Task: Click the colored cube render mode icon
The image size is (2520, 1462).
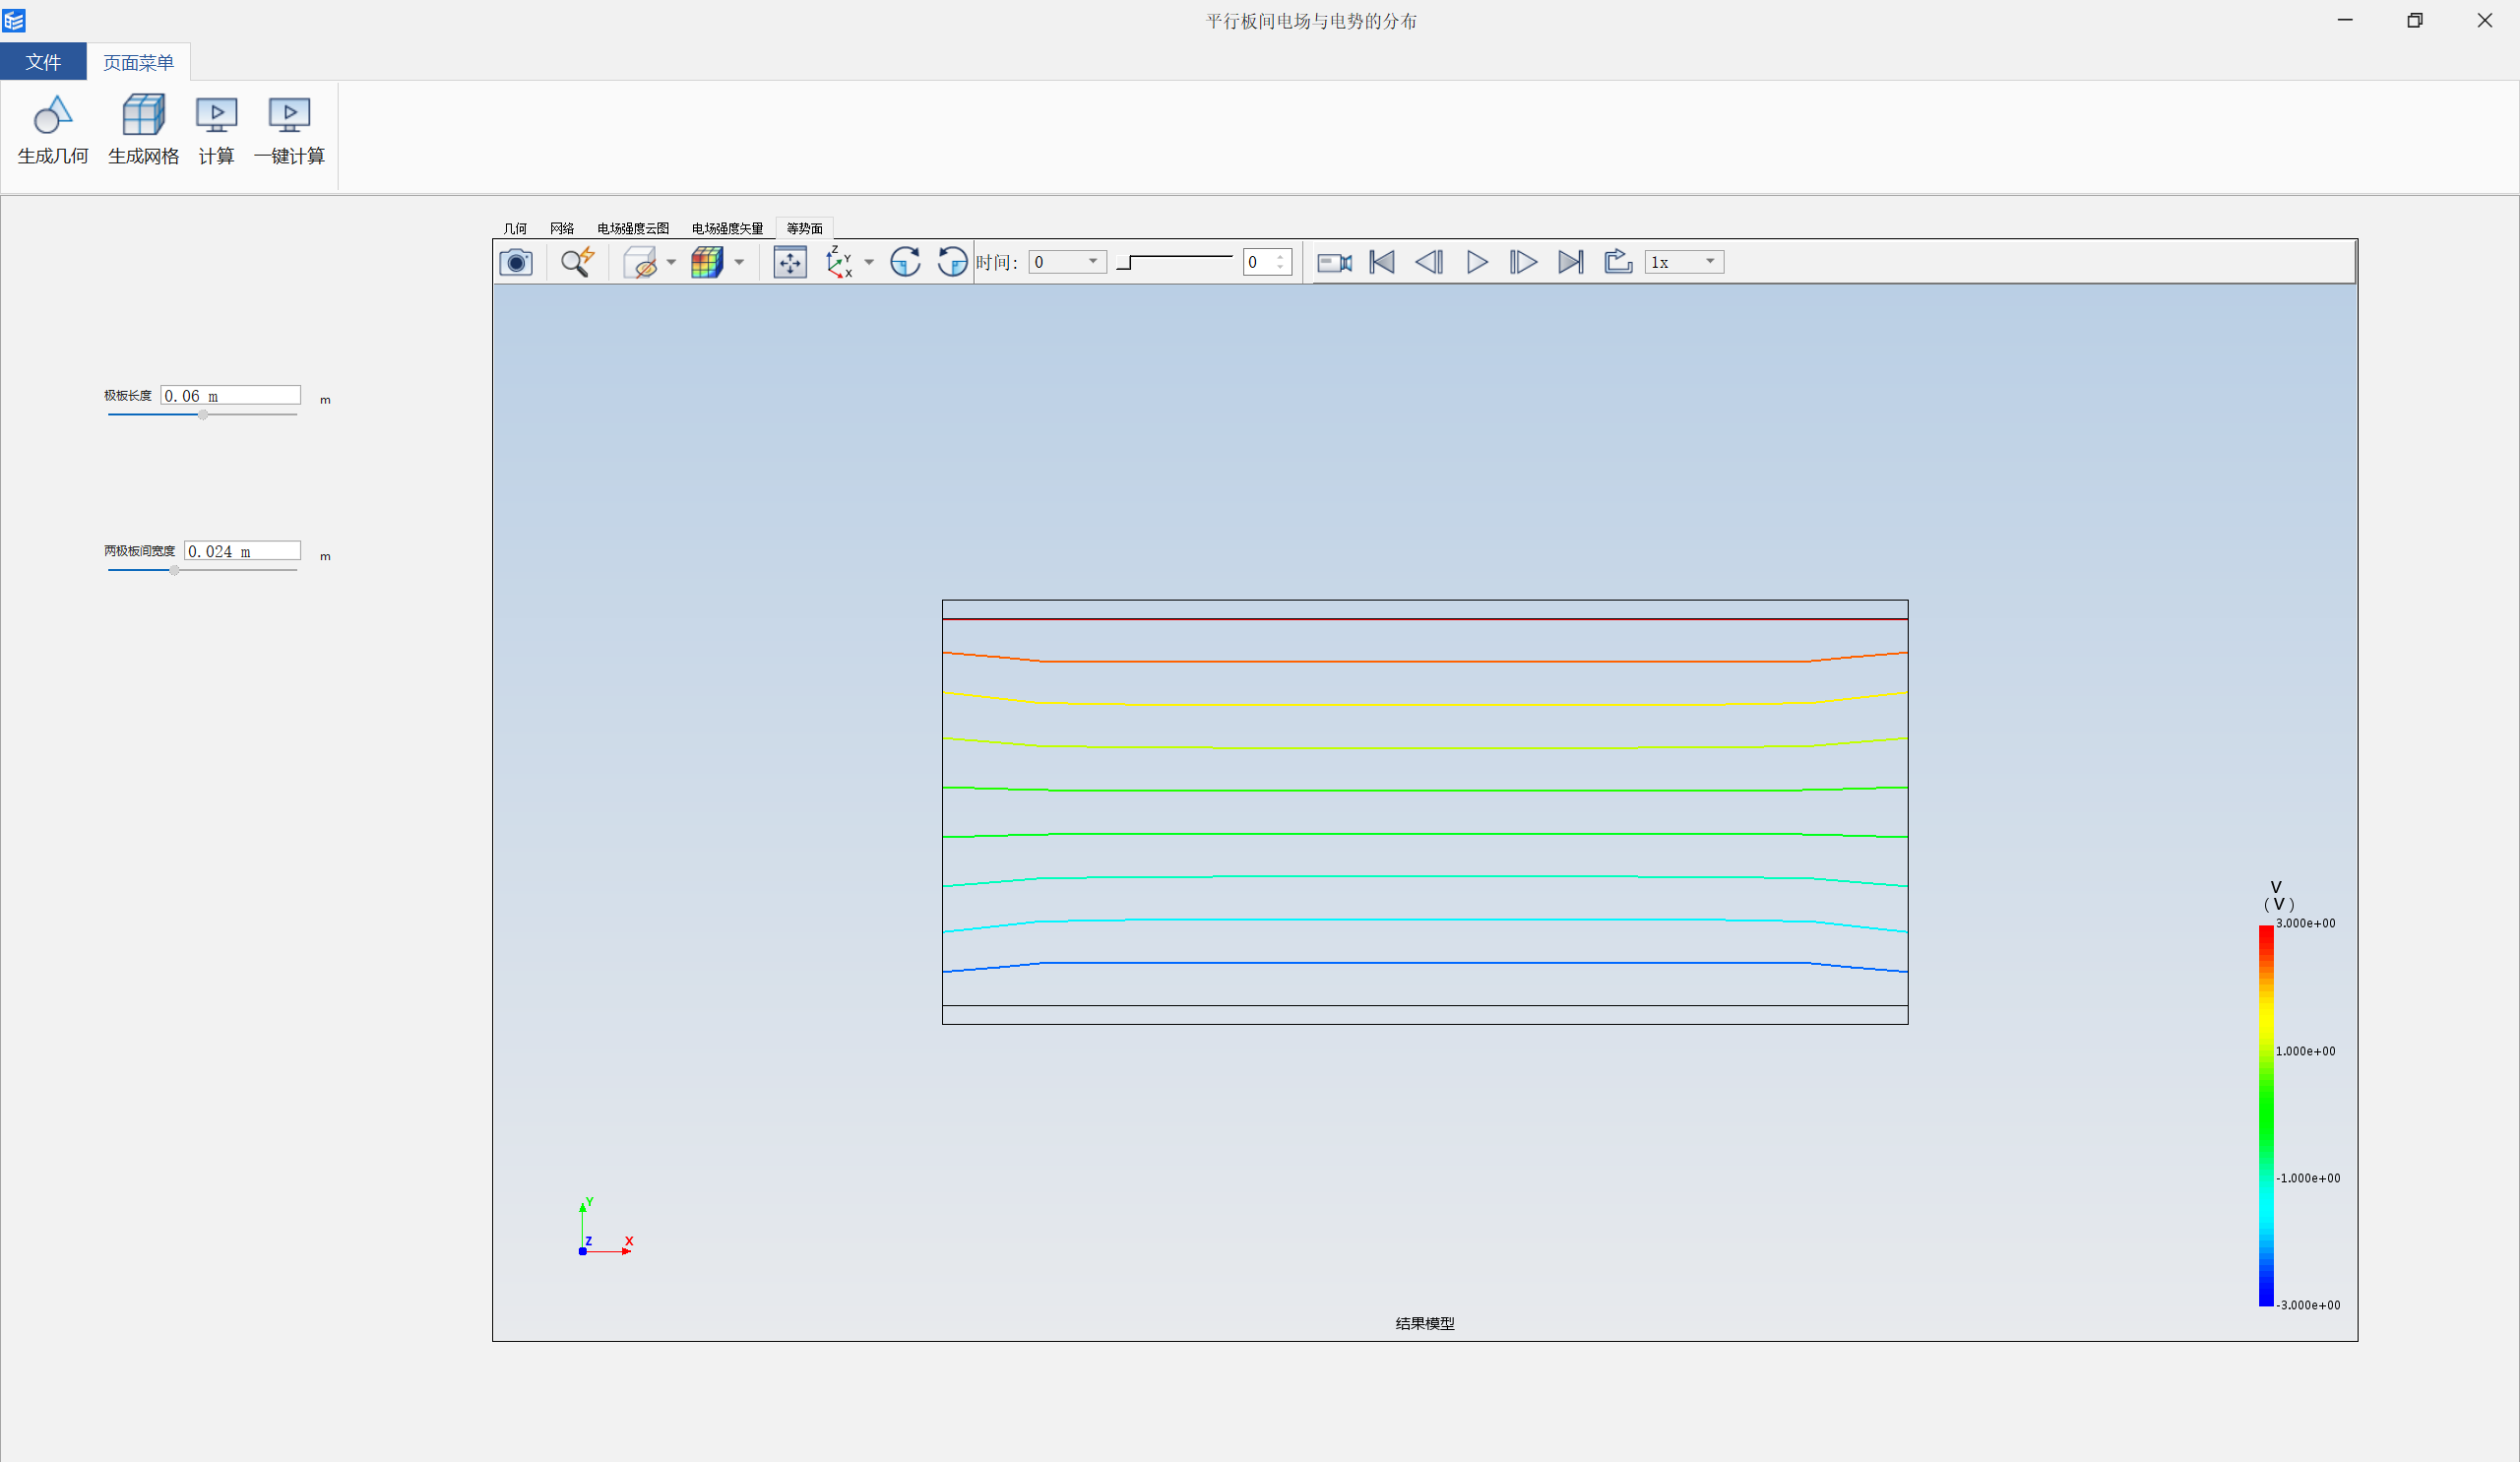Action: click(707, 262)
